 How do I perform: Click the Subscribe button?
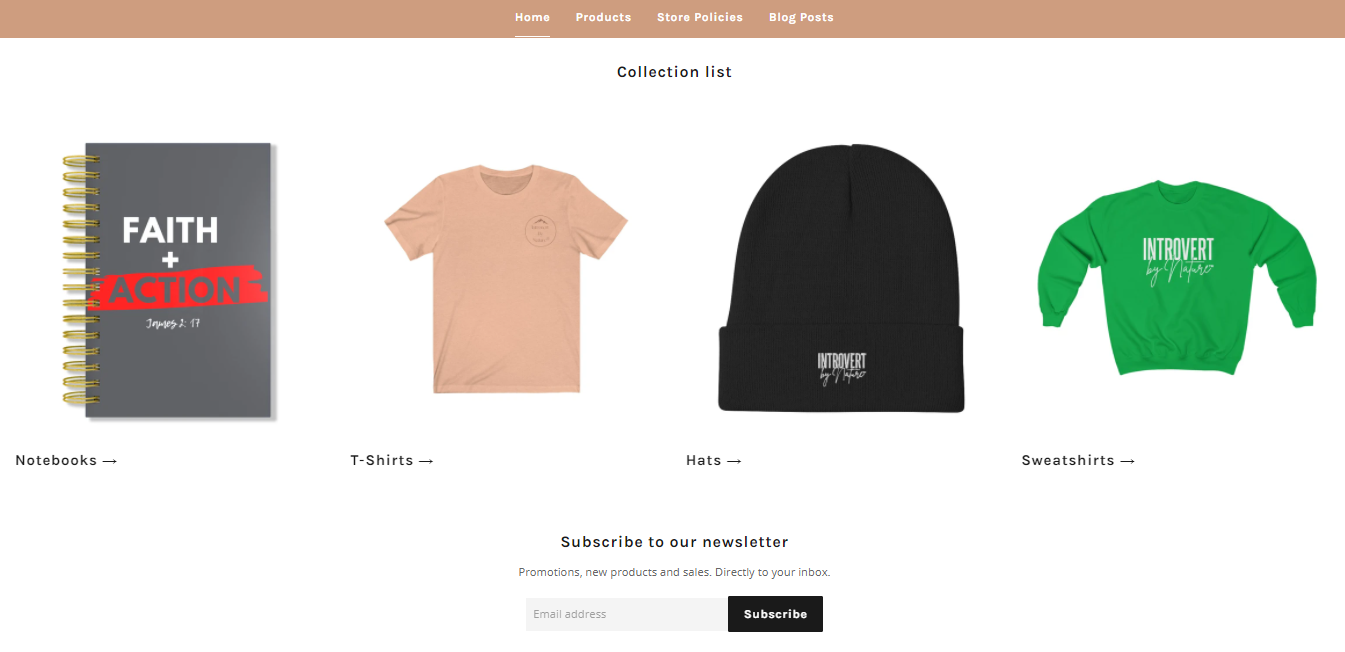pyautogui.click(x=775, y=614)
